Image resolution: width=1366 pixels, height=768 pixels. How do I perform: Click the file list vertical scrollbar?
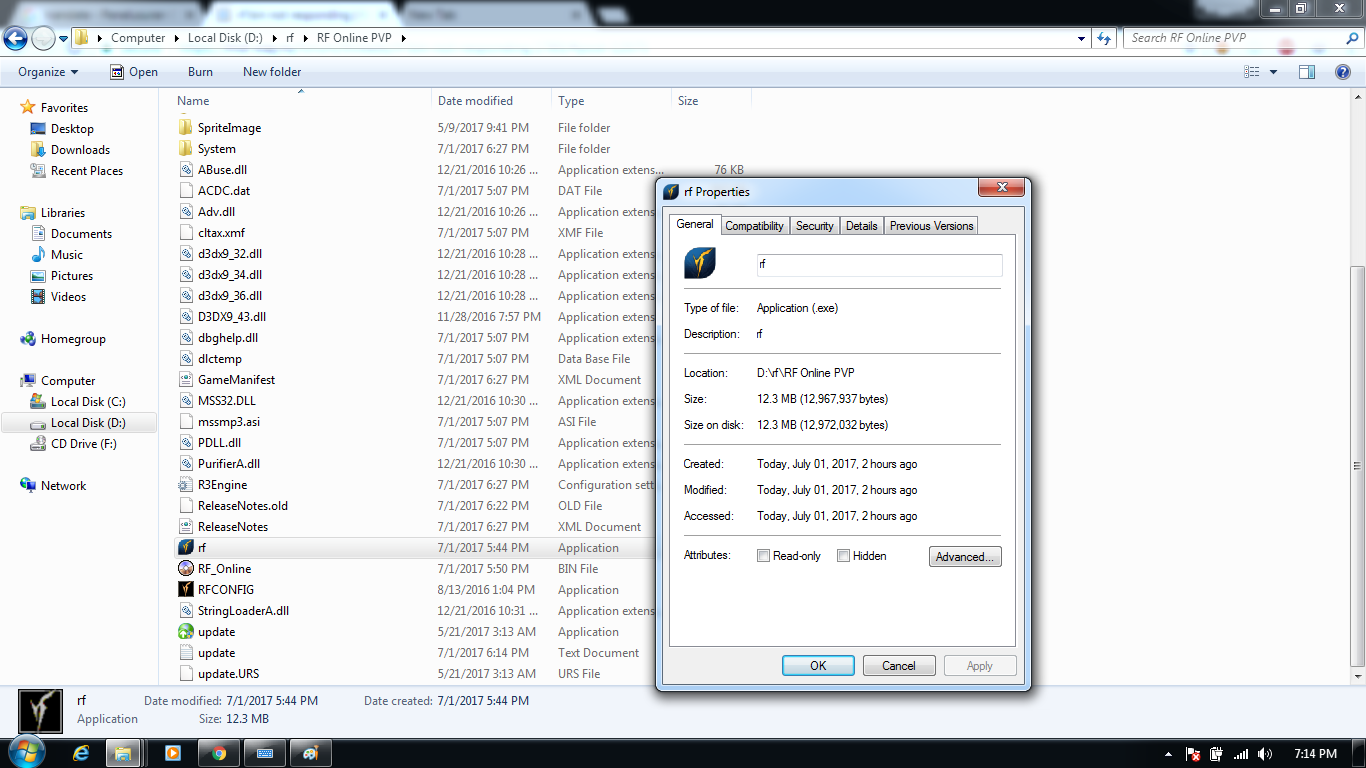1357,400
